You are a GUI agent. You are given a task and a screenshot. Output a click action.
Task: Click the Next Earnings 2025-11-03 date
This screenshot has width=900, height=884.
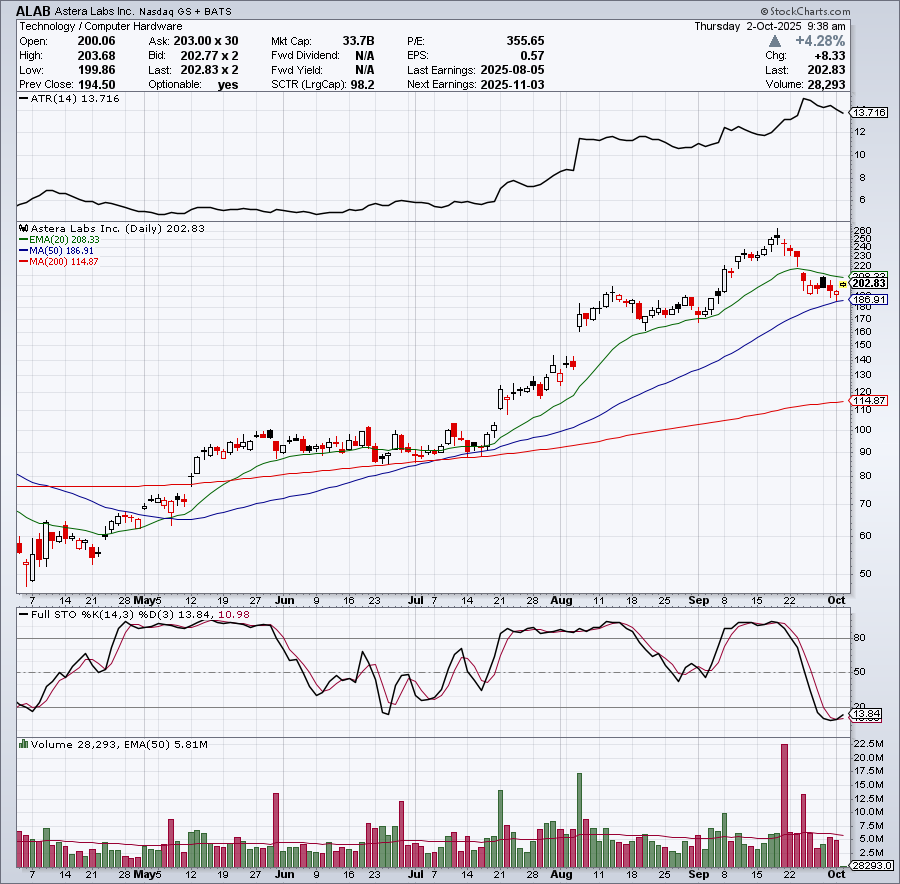coord(512,85)
